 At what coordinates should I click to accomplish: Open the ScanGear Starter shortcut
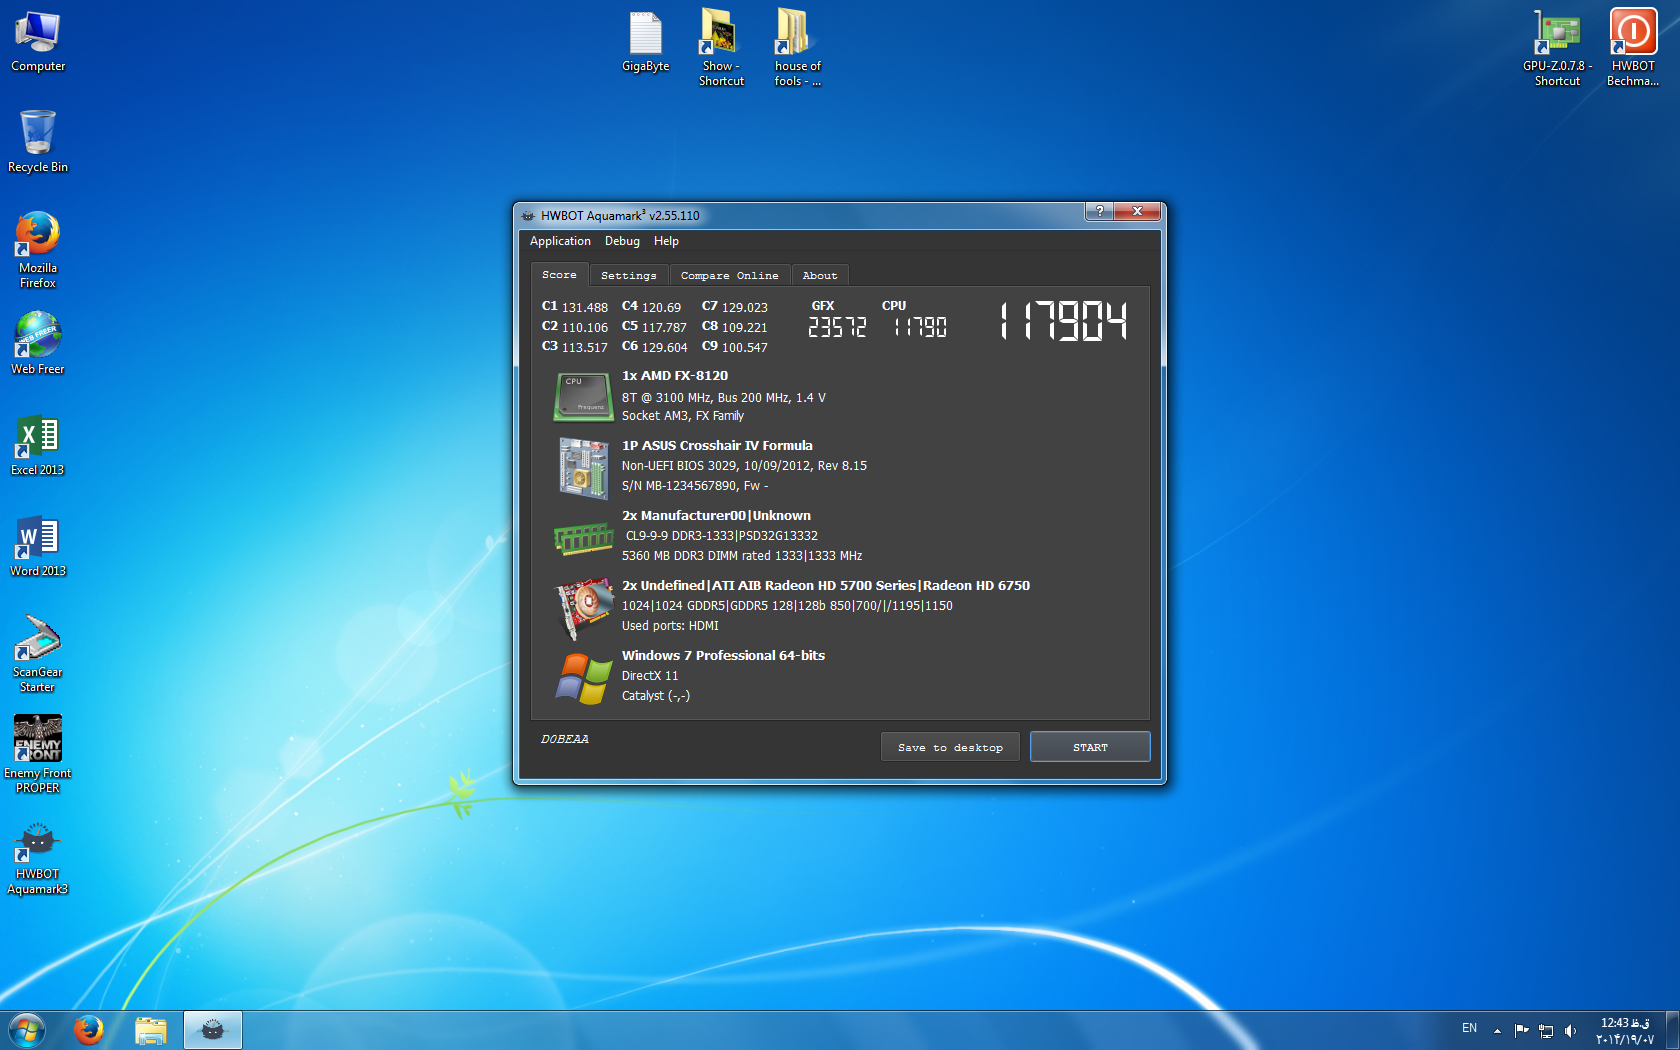[x=38, y=654]
